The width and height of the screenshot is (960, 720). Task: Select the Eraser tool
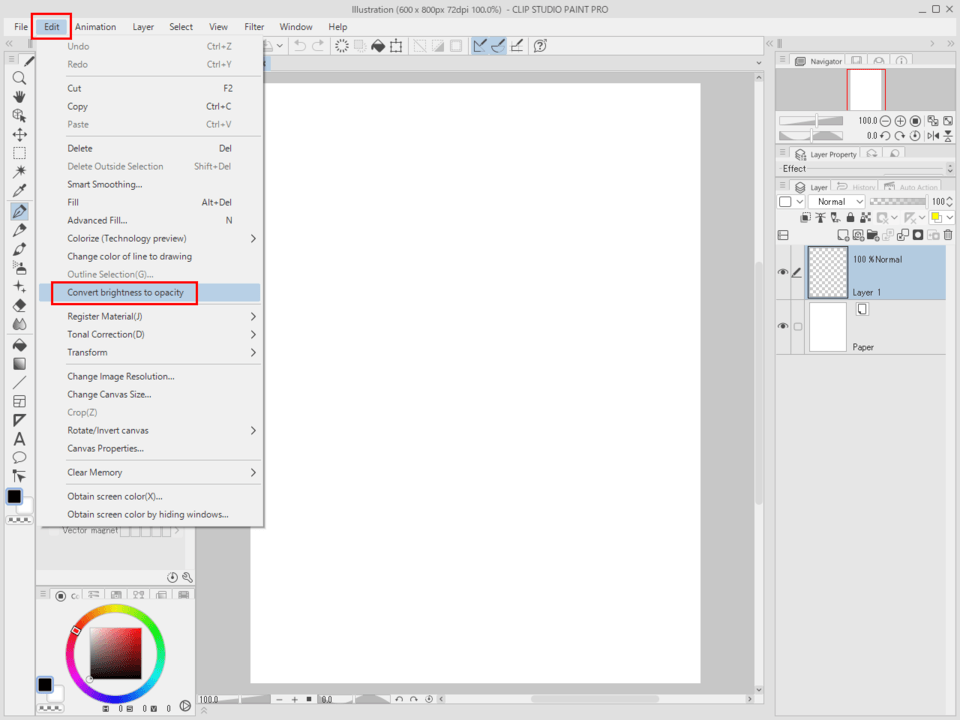coord(19,305)
